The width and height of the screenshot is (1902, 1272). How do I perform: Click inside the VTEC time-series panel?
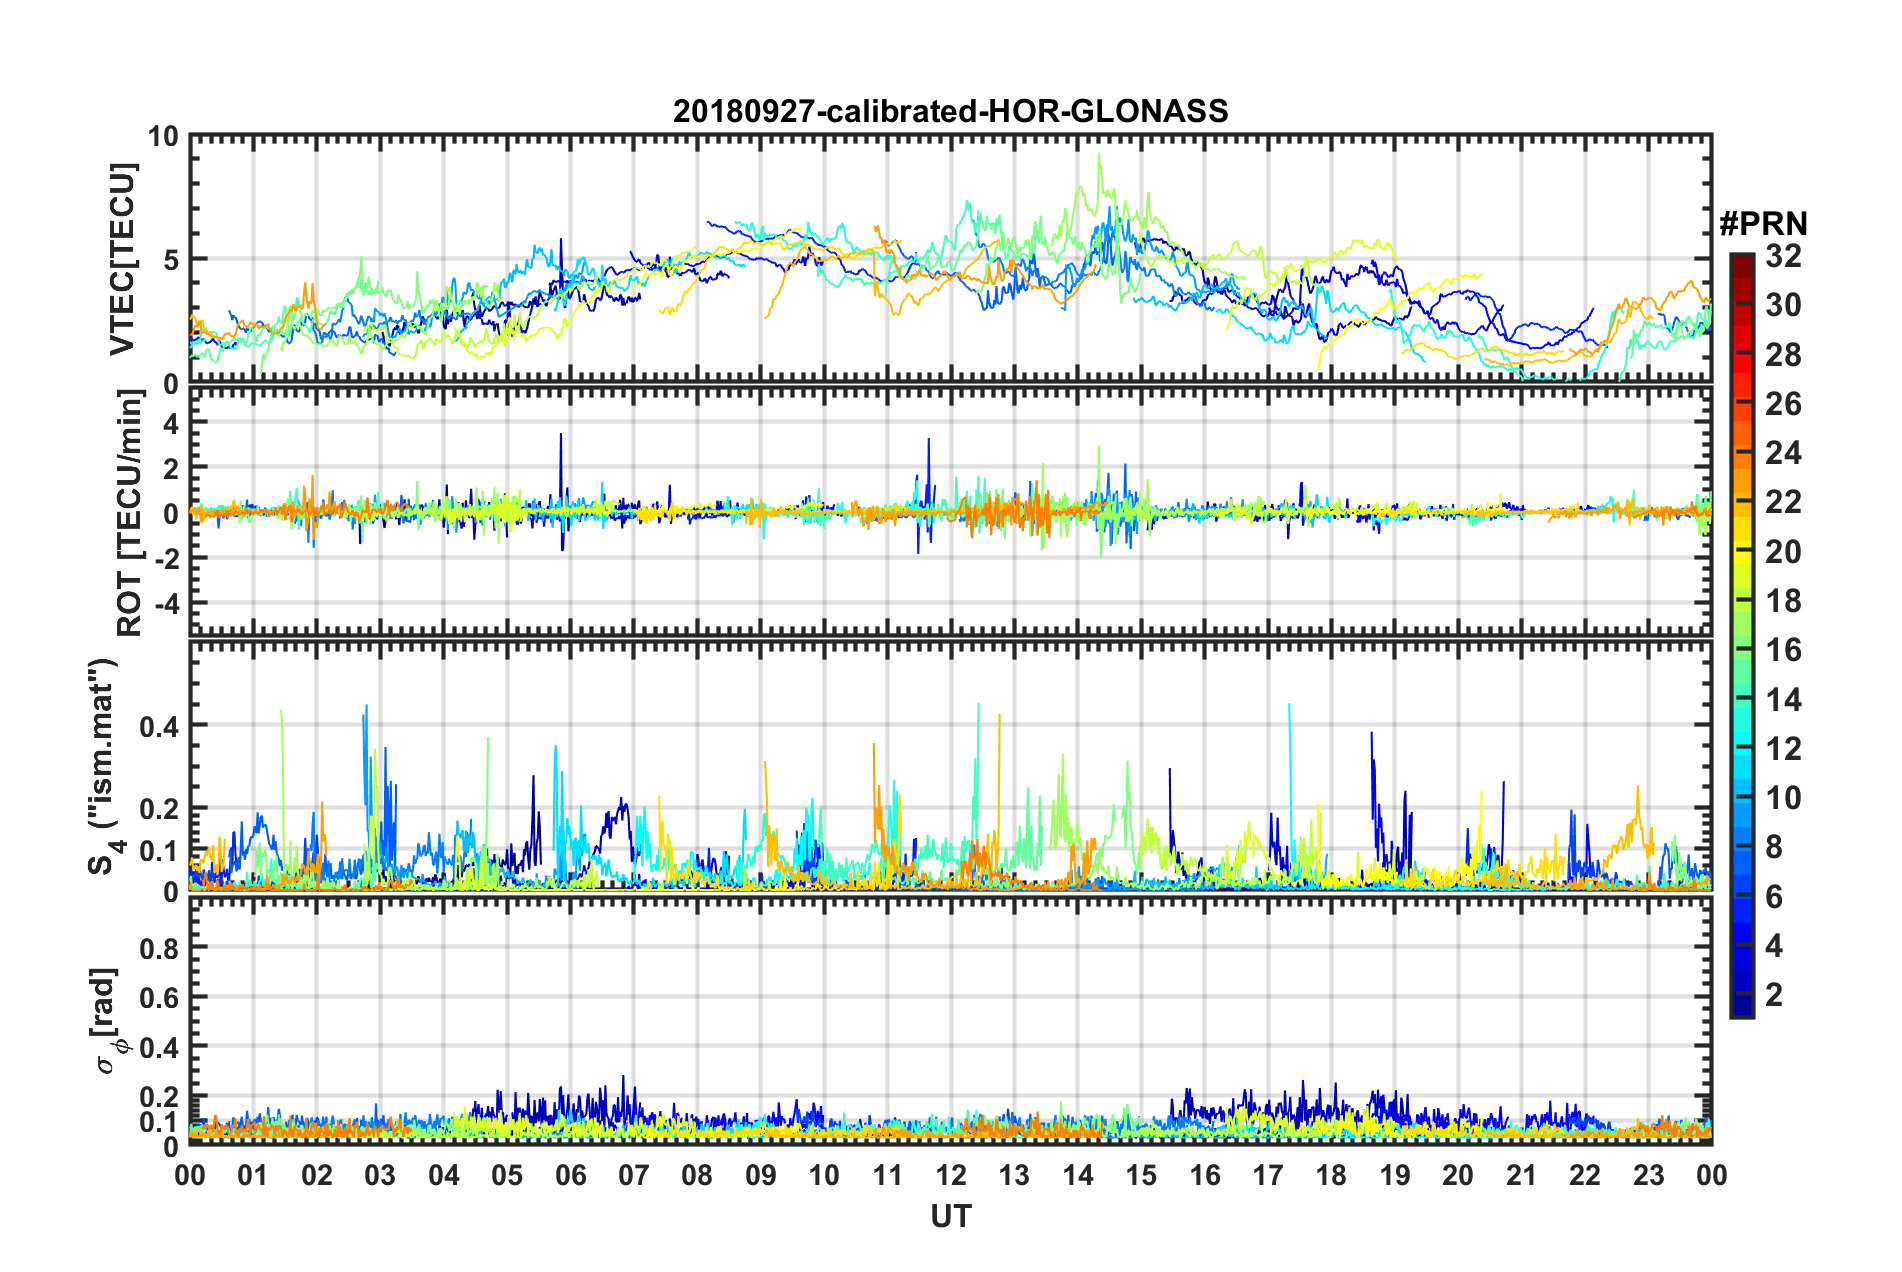[951, 258]
